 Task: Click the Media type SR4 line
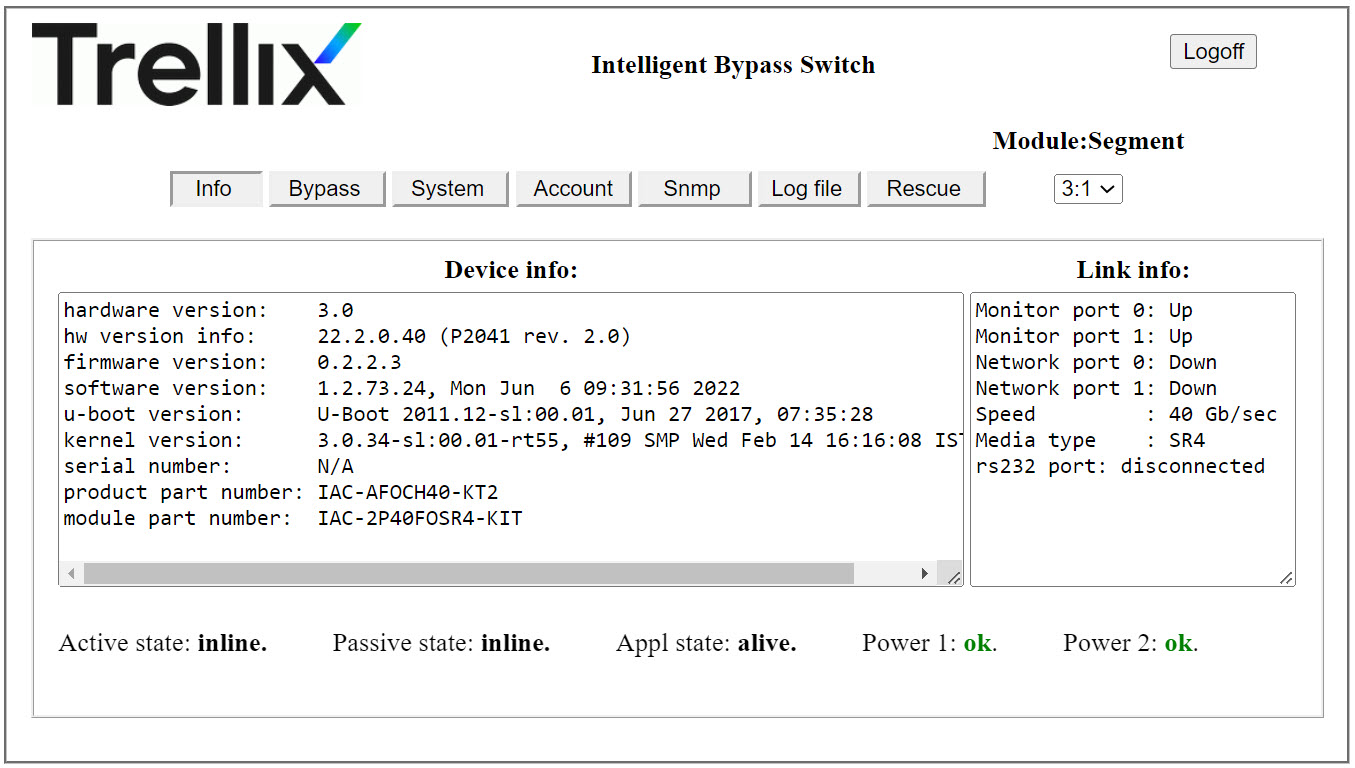click(x=1090, y=440)
